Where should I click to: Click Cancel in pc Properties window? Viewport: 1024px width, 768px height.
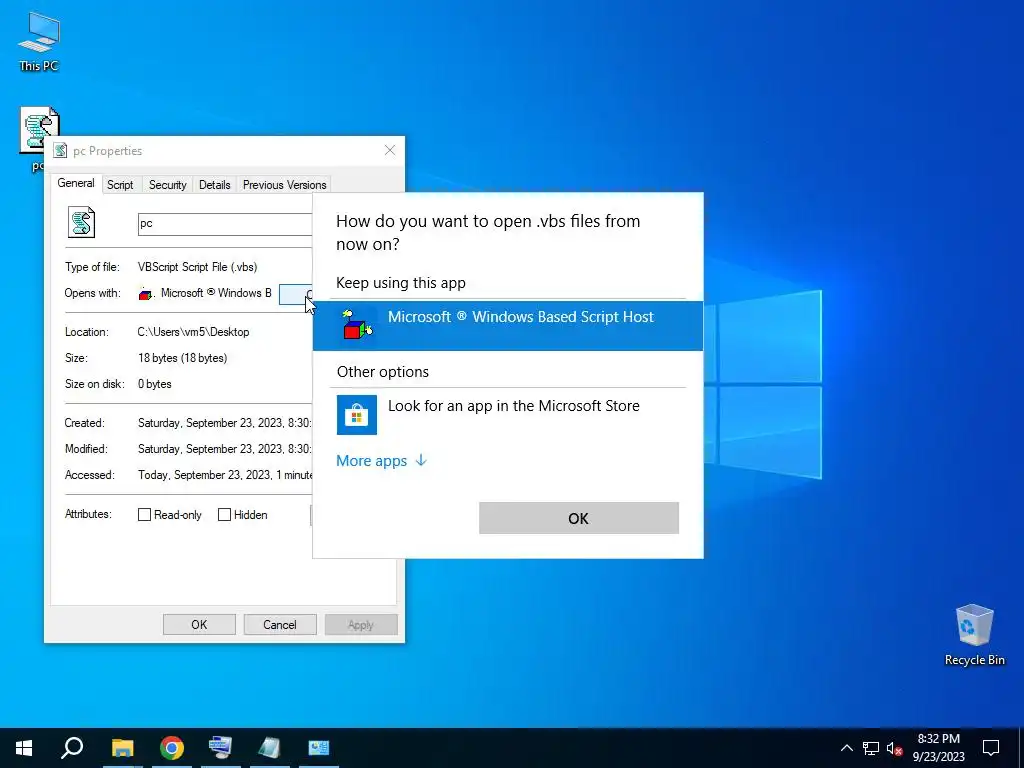tap(280, 624)
